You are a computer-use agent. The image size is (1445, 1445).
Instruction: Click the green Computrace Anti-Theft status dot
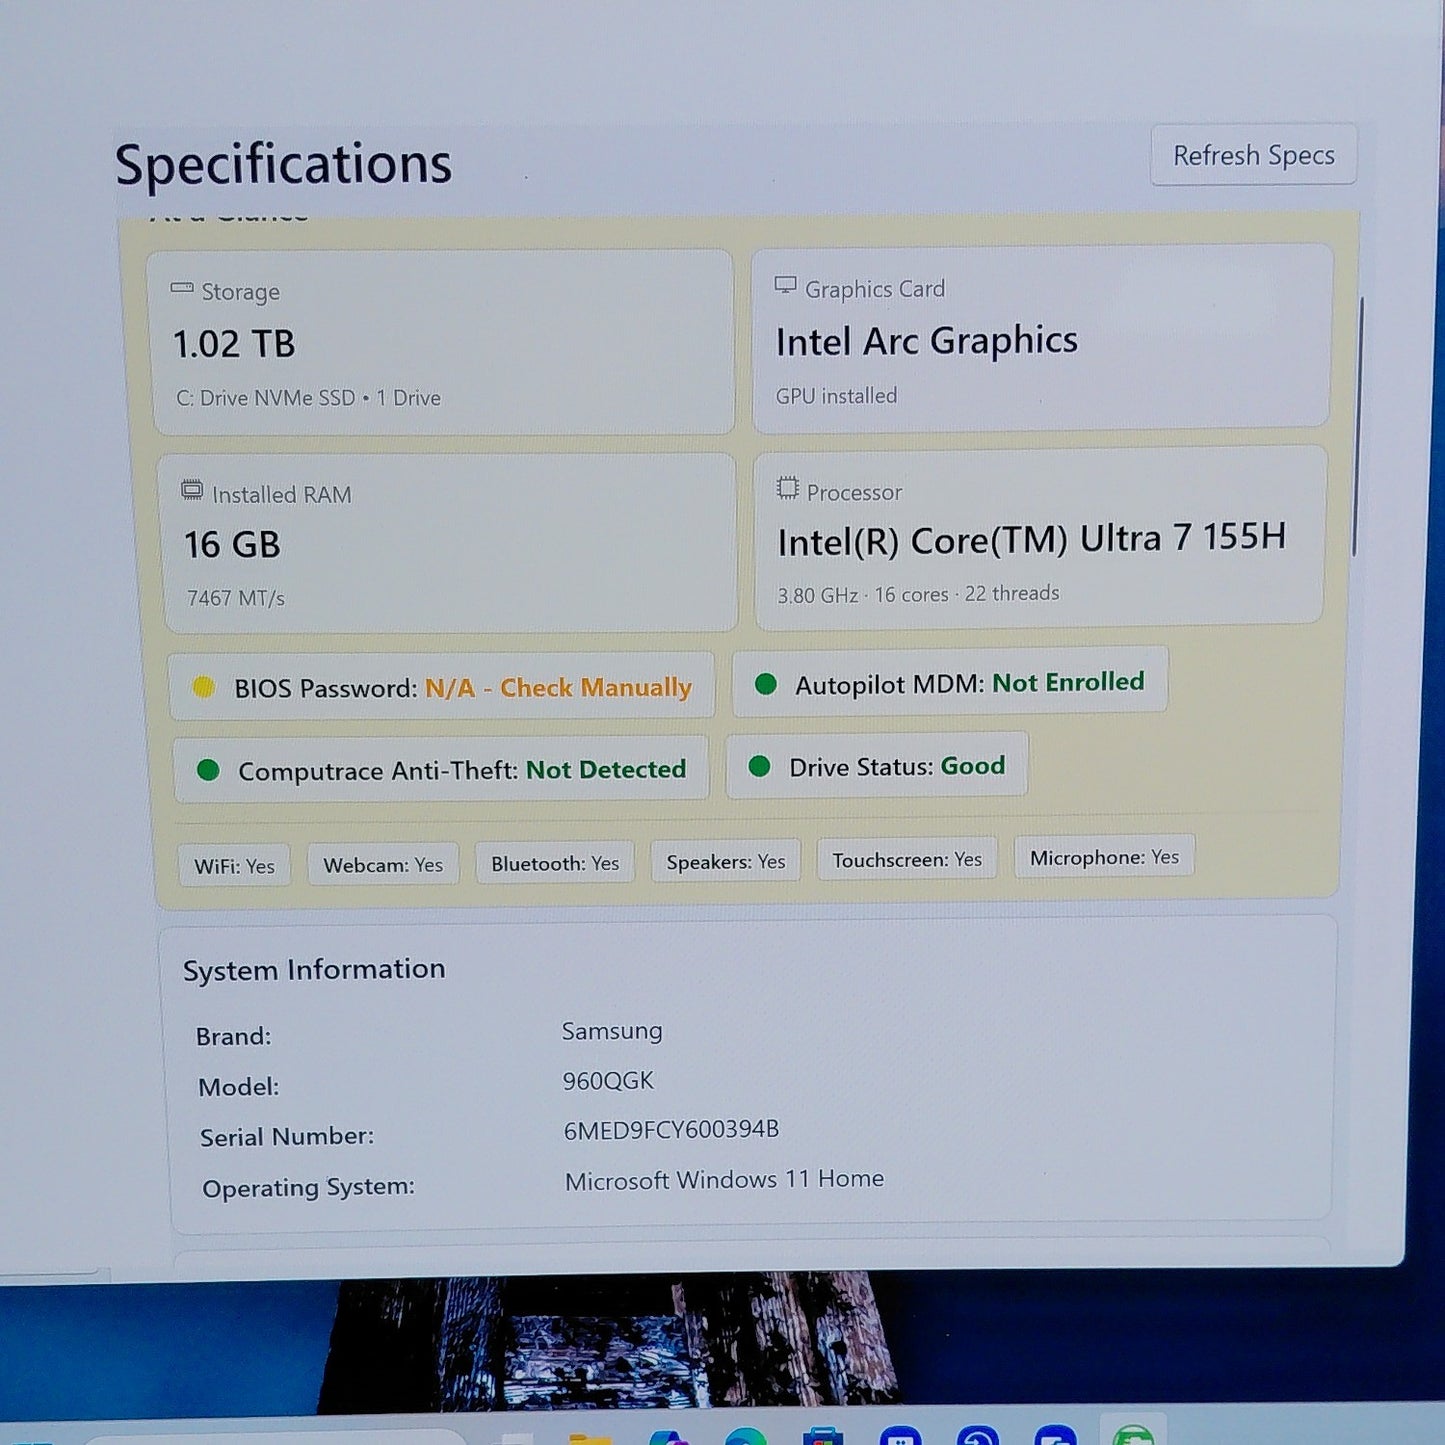click(x=208, y=770)
